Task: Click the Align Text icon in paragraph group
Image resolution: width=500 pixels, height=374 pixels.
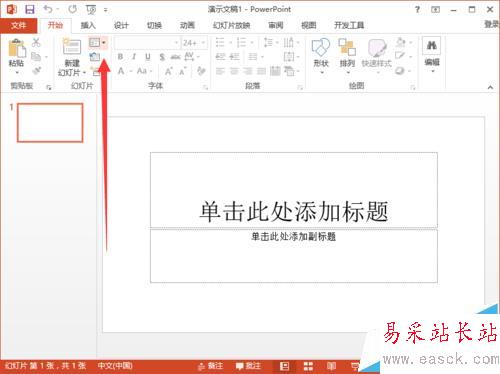Action: (x=289, y=57)
